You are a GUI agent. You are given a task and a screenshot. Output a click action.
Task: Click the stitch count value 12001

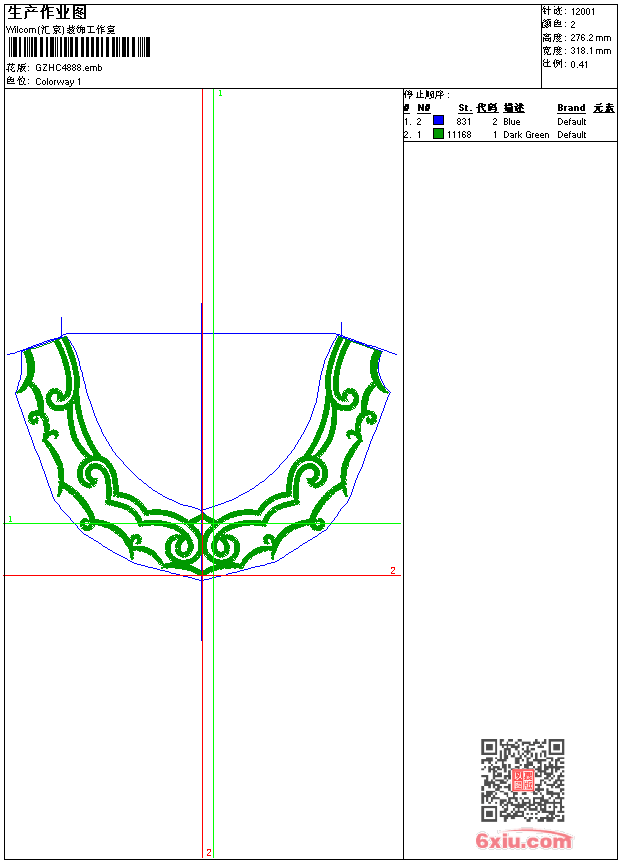583,12
